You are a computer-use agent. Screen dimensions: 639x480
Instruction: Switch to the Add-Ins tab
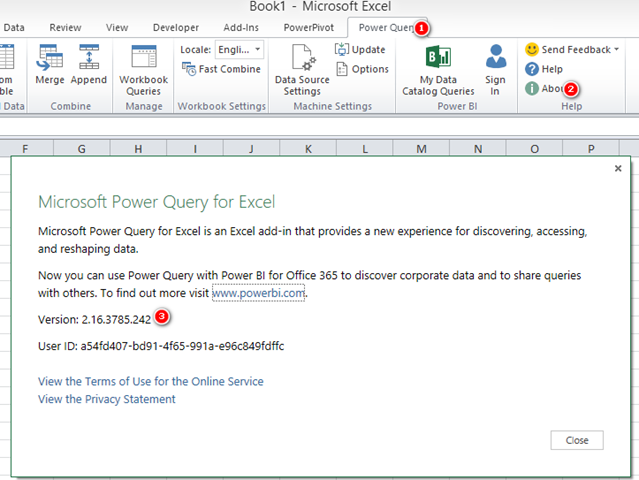click(x=241, y=28)
